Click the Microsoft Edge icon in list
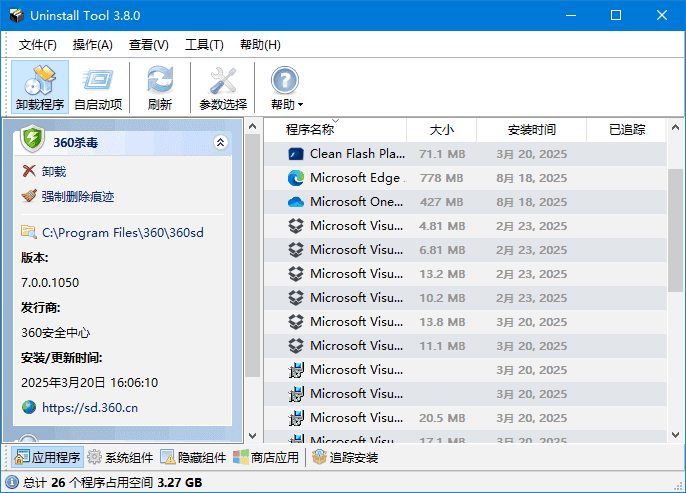 (296, 178)
